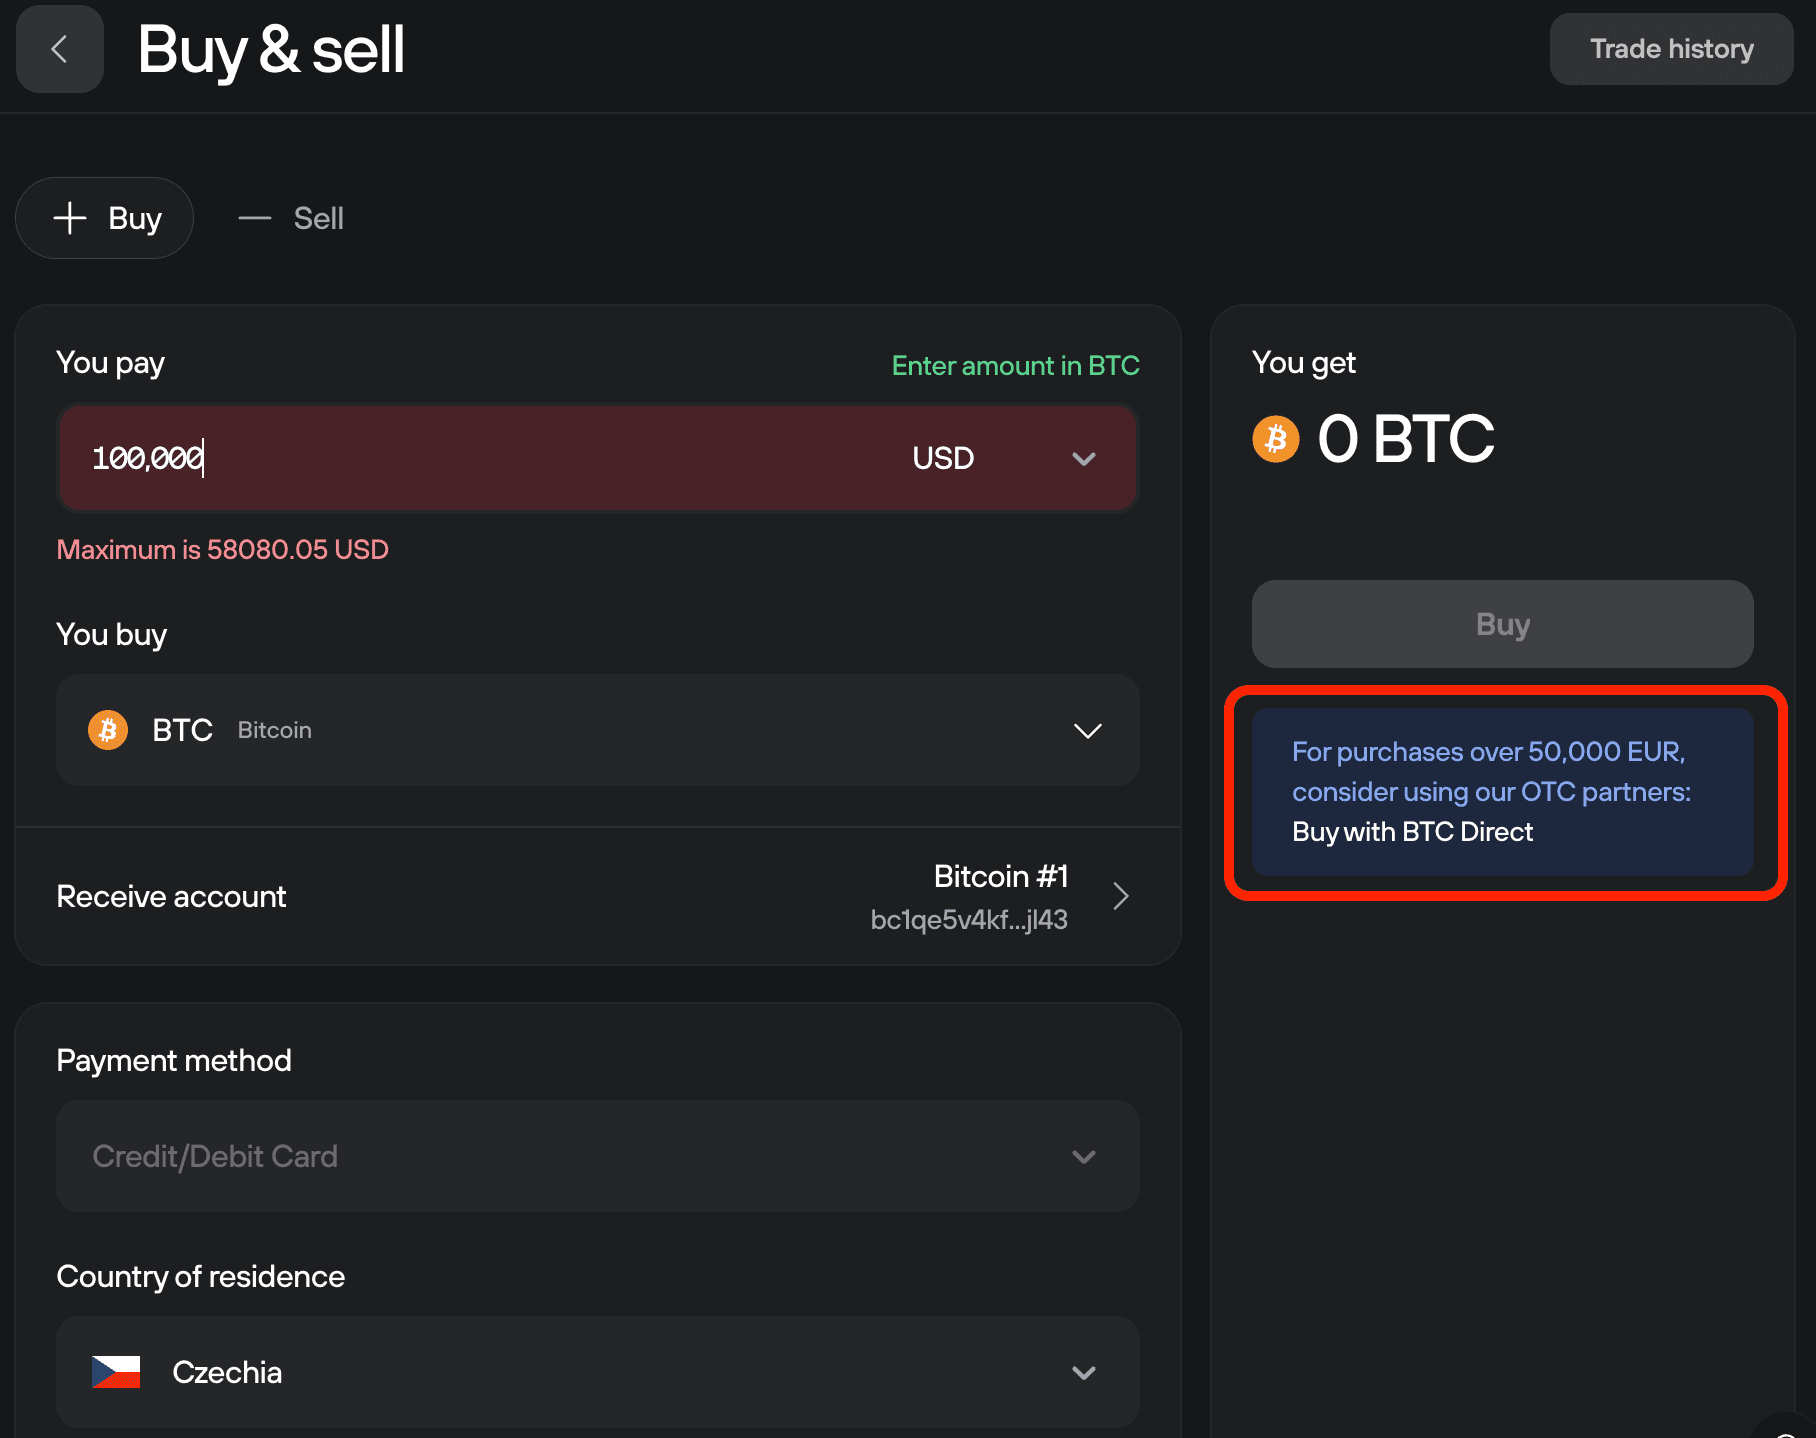Click the Bitcoin logo in You buy field
This screenshot has width=1816, height=1438.
[108, 730]
